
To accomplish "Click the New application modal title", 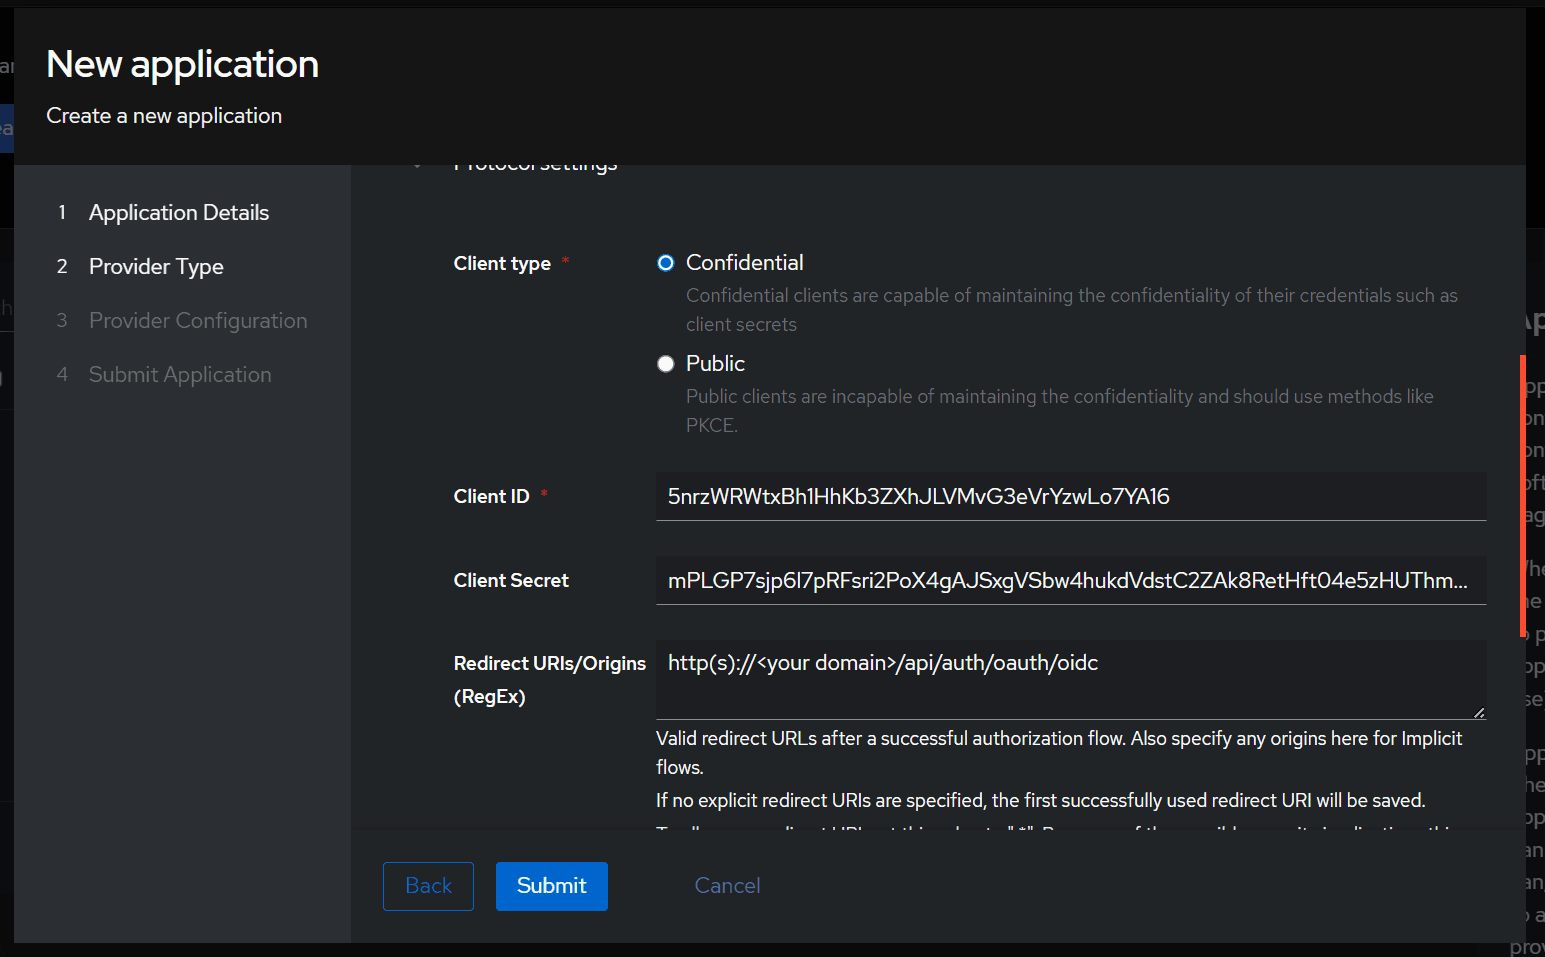I will 181,64.
